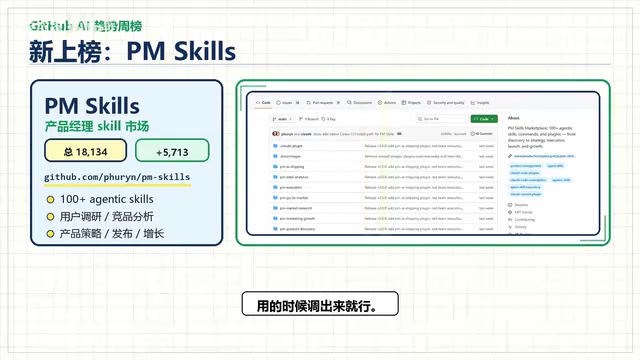Viewport: 640px width, 360px height.
Task: Open the Code tab in the repository
Action: 263,103
